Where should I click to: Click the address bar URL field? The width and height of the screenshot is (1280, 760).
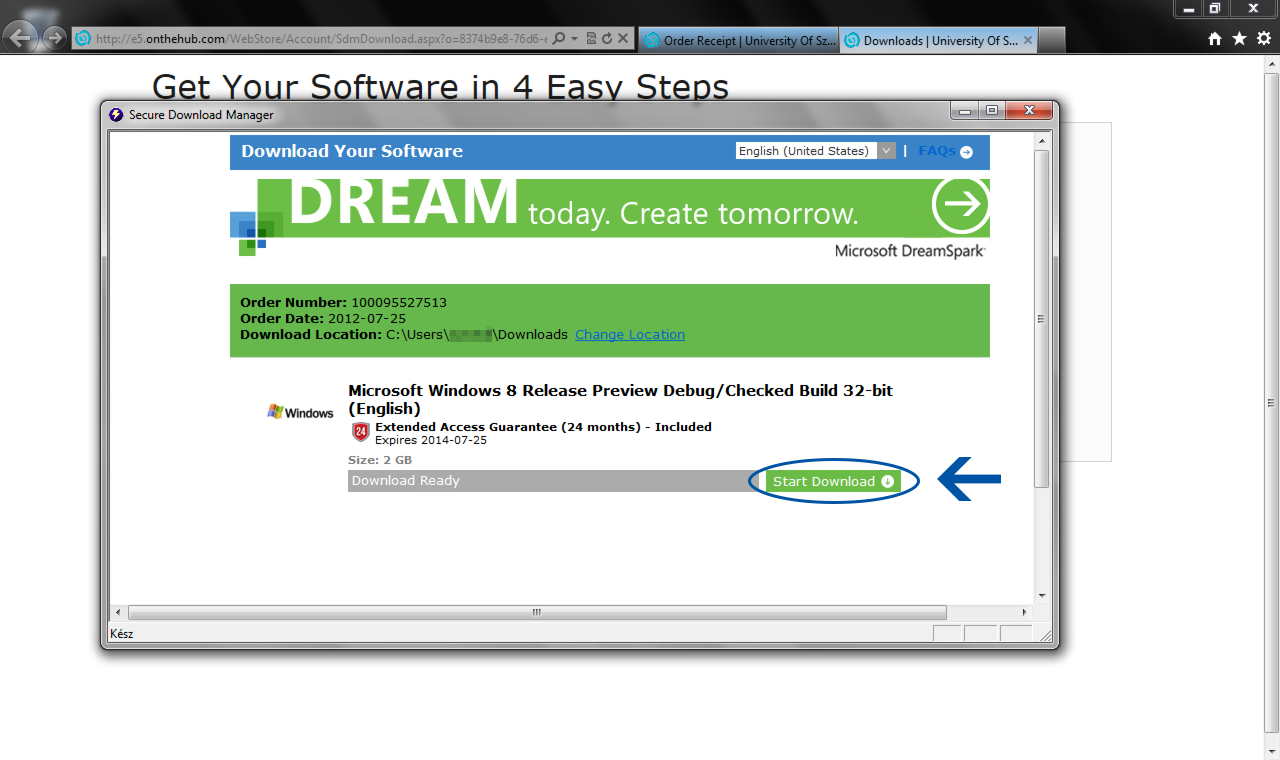(320, 39)
